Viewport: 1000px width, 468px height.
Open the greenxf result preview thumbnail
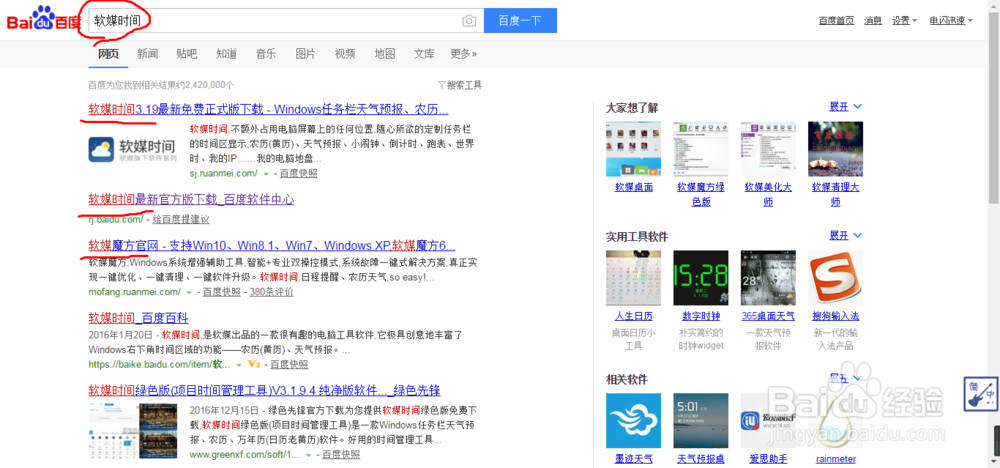(x=133, y=431)
